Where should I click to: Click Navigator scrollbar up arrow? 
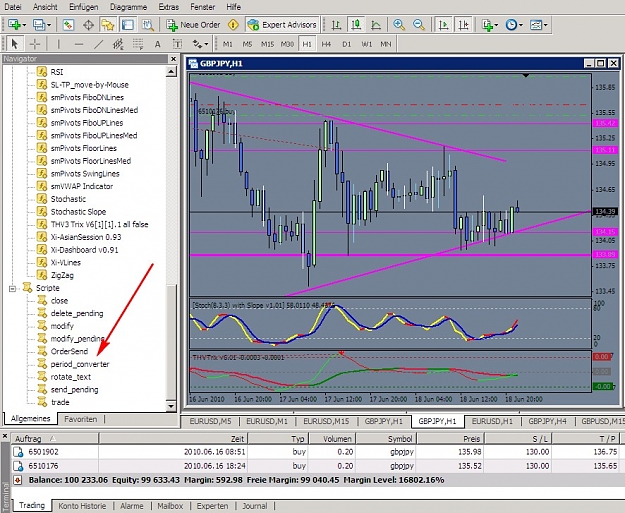pos(171,72)
